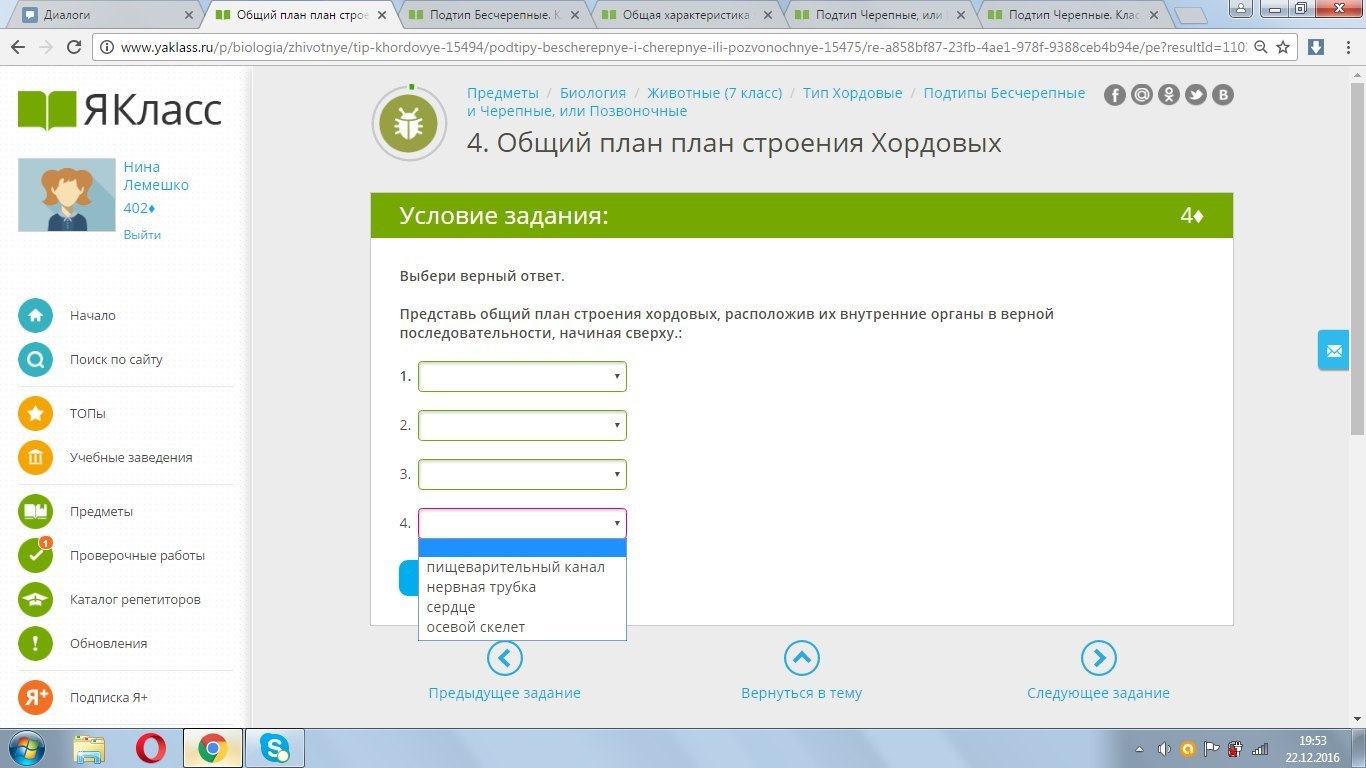
Task: Click the Odnoklassniki share icon
Action: pos(1168,95)
